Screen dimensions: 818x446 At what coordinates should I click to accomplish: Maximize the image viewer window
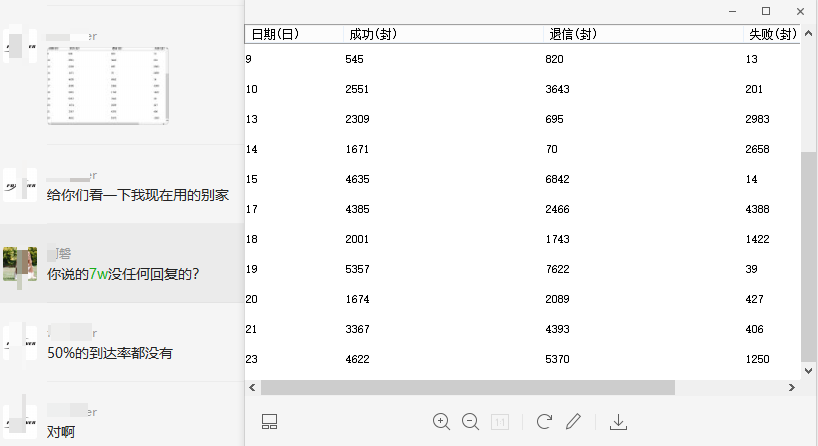[x=766, y=11]
